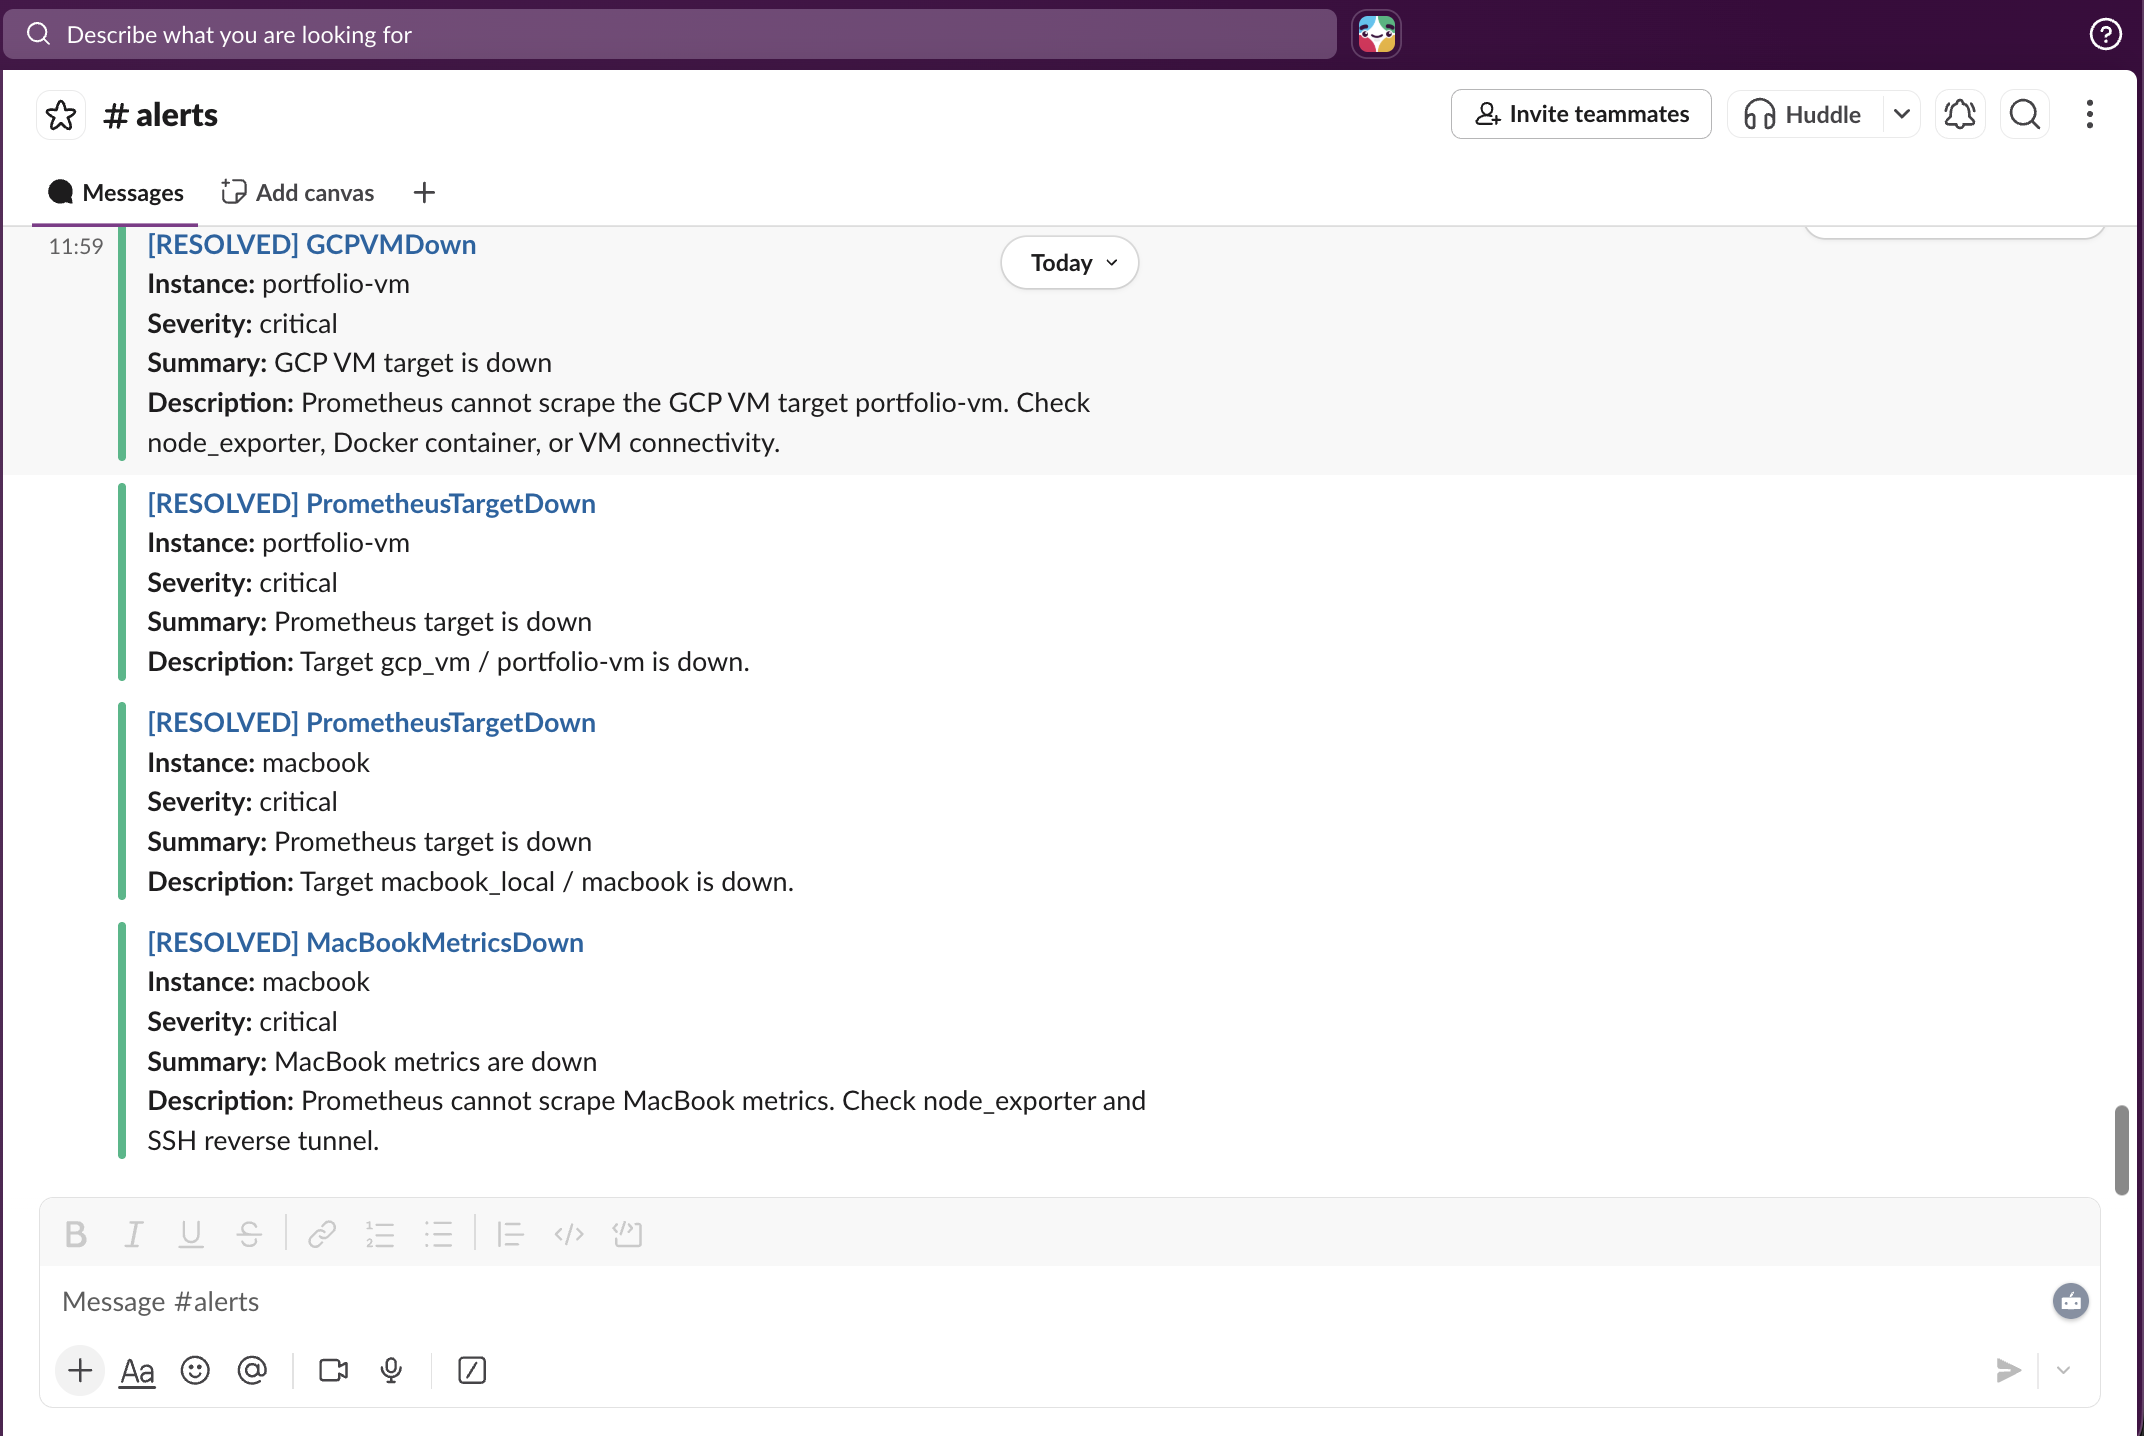
Task: Click the search bar magnifier icon
Action: pyautogui.click(x=39, y=34)
